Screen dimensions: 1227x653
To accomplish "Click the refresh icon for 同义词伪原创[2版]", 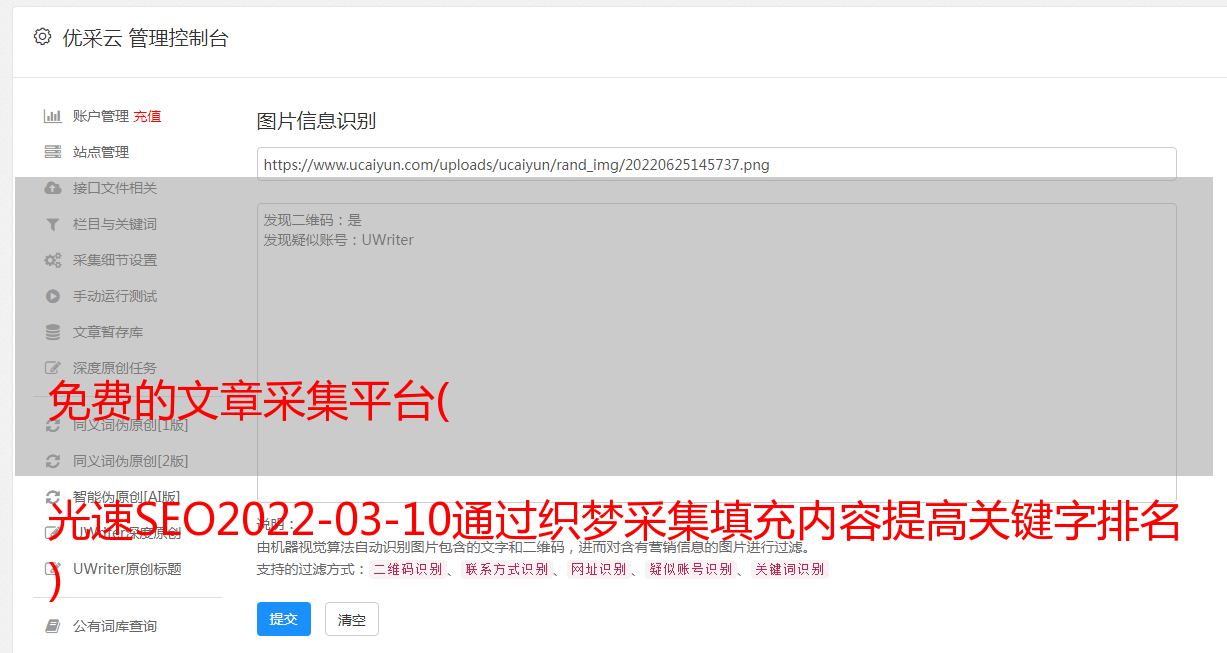I will (53, 461).
